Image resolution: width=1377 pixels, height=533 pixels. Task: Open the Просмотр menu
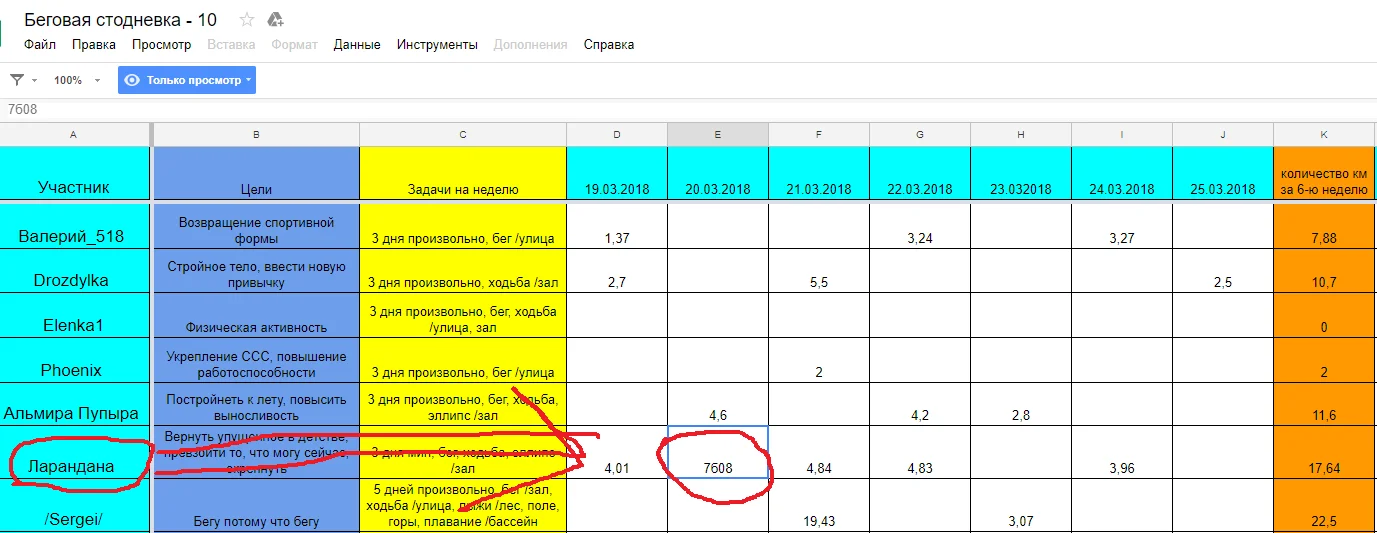click(x=161, y=45)
